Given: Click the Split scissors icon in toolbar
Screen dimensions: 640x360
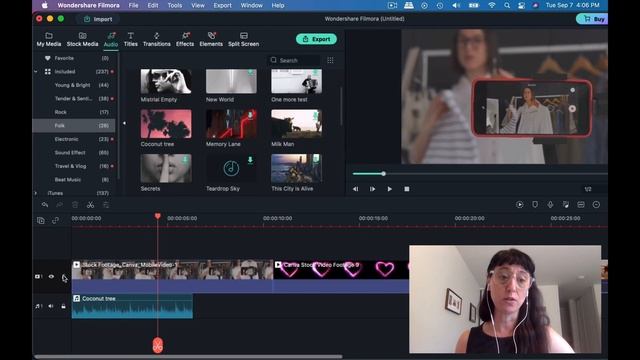Looking at the screenshot, I should coord(90,205).
